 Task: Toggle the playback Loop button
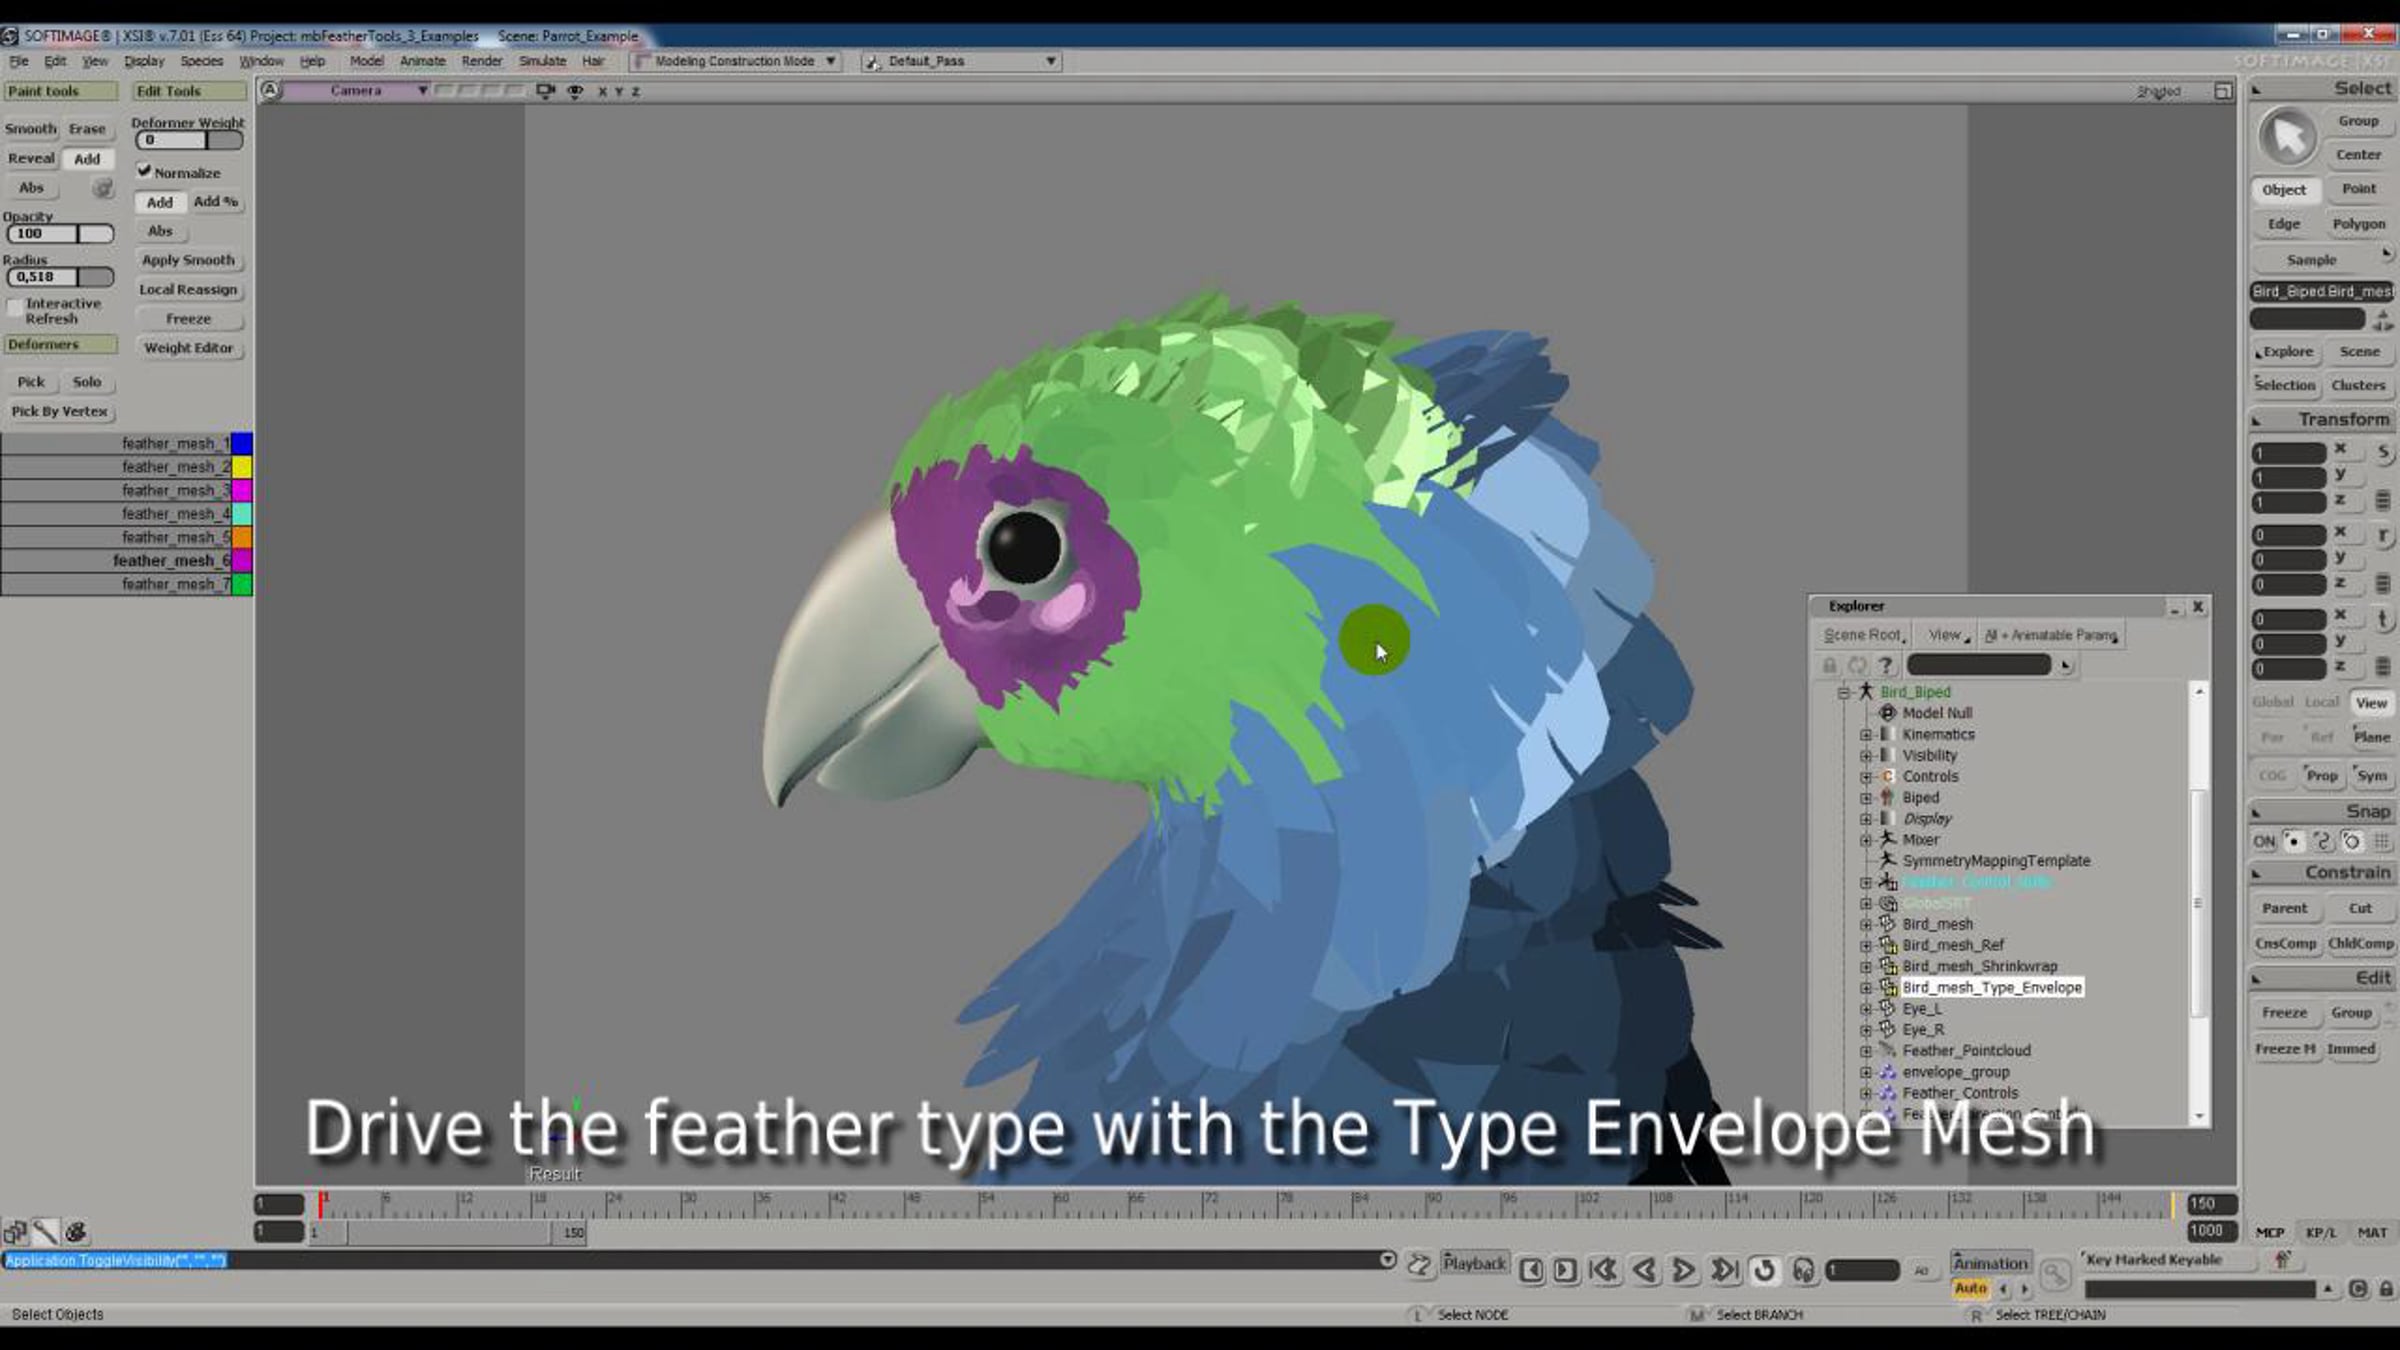1764,1270
